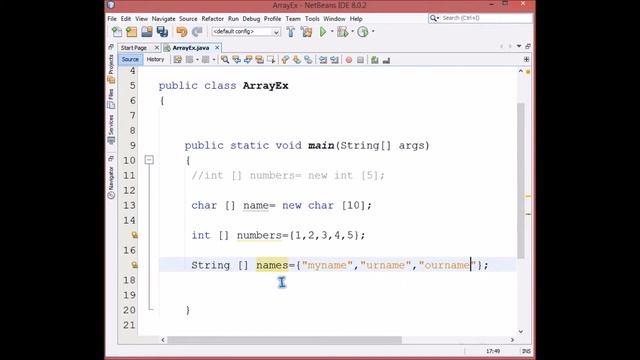
Task: Close the Start Page tab
Action: (157, 48)
